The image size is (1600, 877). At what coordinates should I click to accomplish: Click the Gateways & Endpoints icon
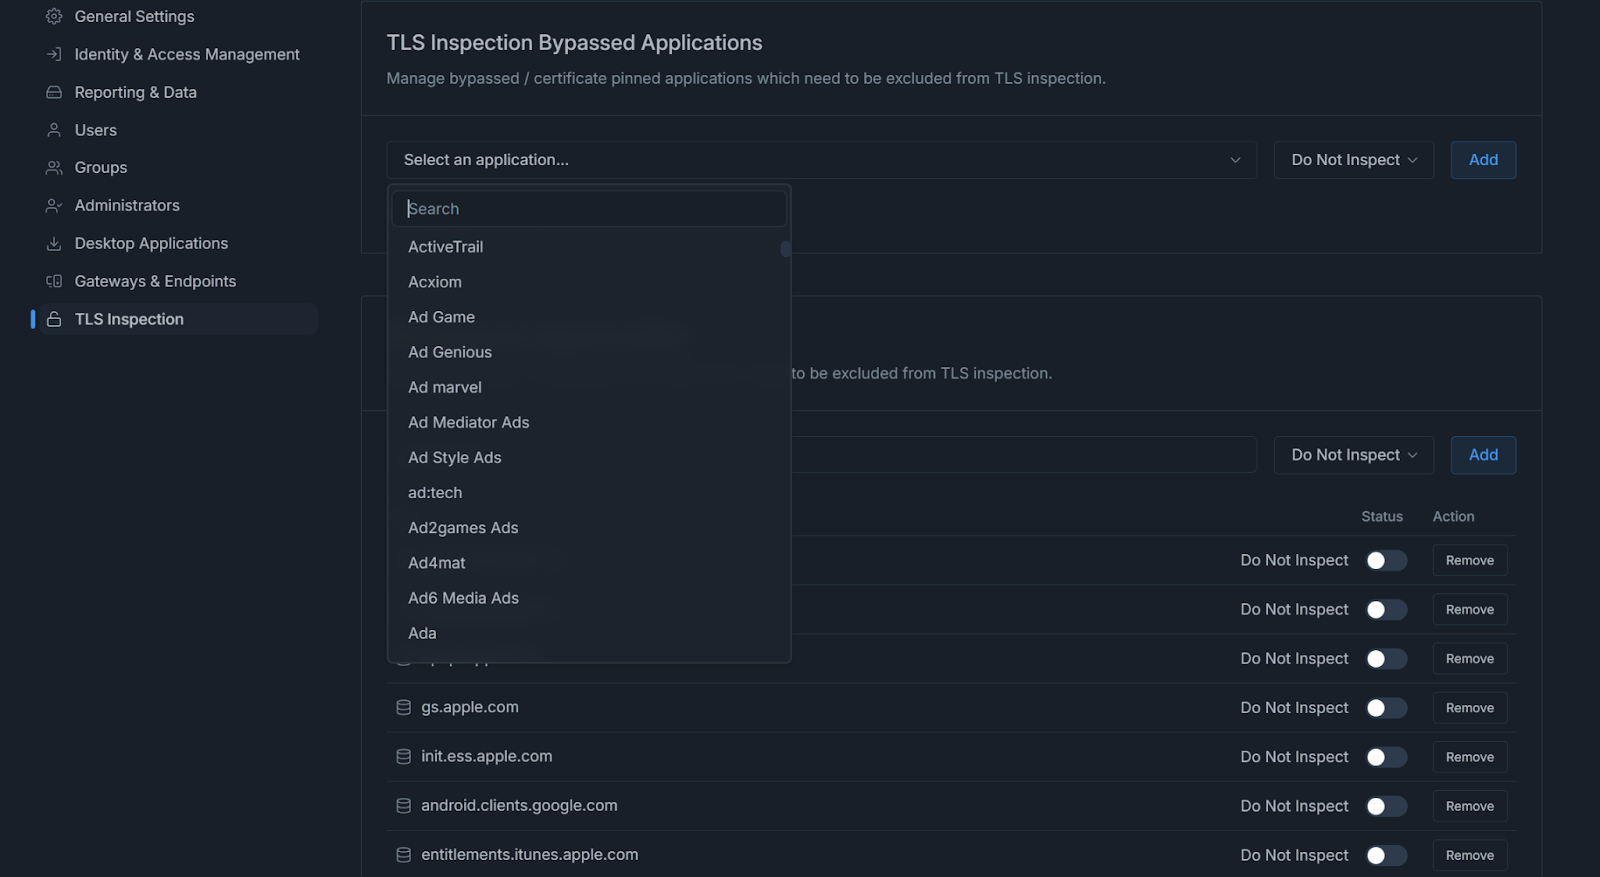click(54, 282)
